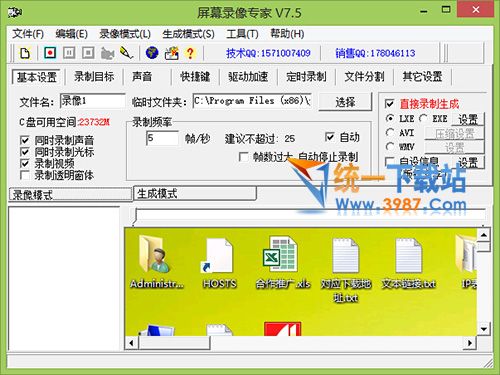500x375 pixels.
Task: Toggle 同时录制声音 checkbox
Action: [25, 140]
